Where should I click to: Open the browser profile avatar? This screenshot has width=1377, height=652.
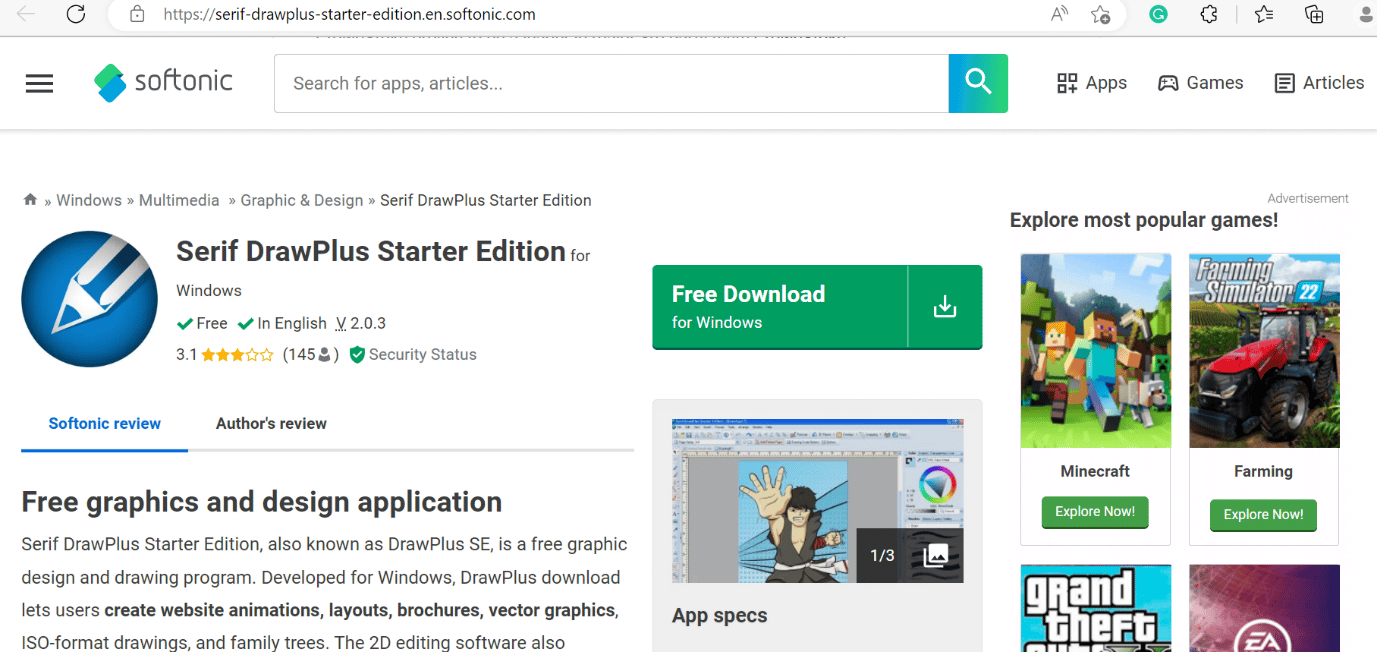[x=1367, y=14]
